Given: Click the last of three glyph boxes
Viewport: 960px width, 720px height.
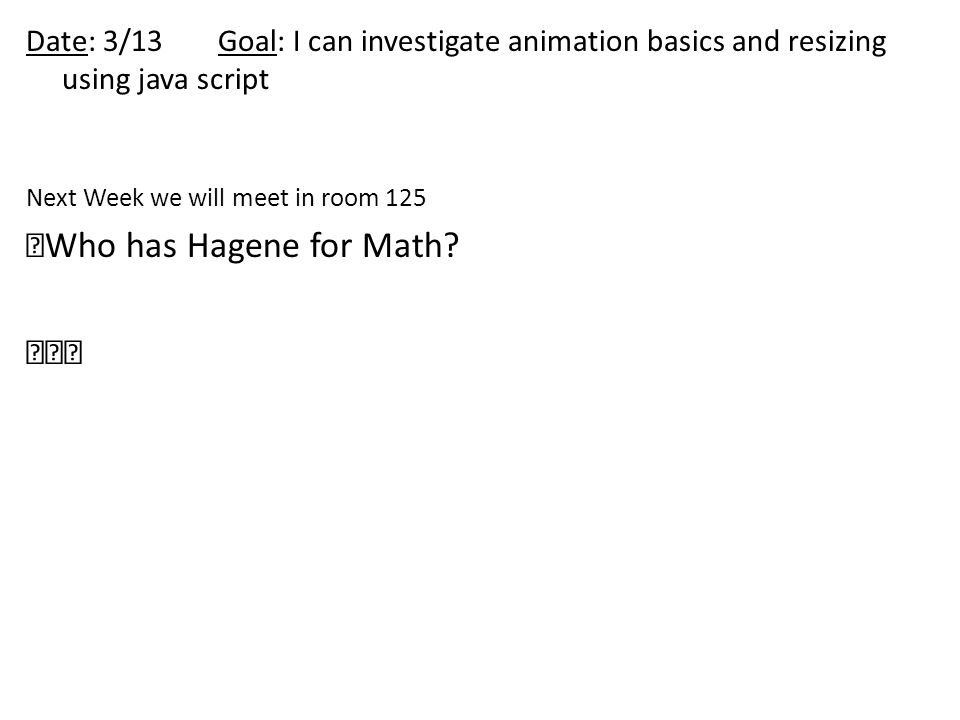Looking at the screenshot, I should (73, 353).
